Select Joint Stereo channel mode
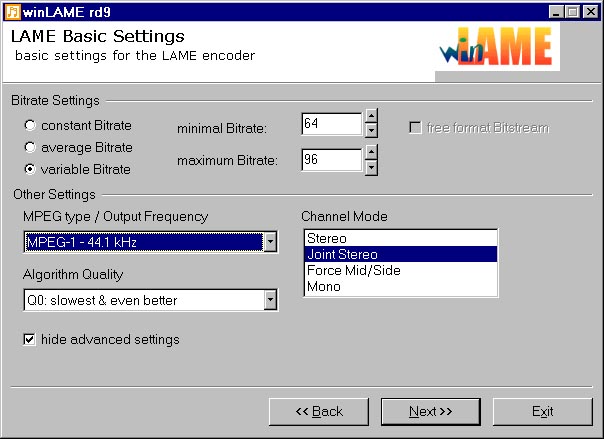Screen dimensions: 604x439 click(x=401, y=254)
